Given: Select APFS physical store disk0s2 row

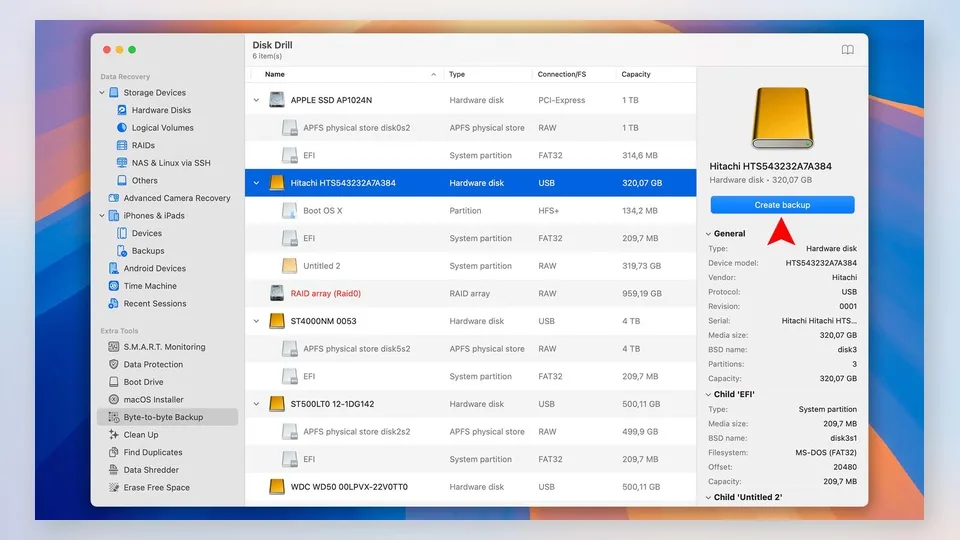Looking at the screenshot, I should [470, 127].
